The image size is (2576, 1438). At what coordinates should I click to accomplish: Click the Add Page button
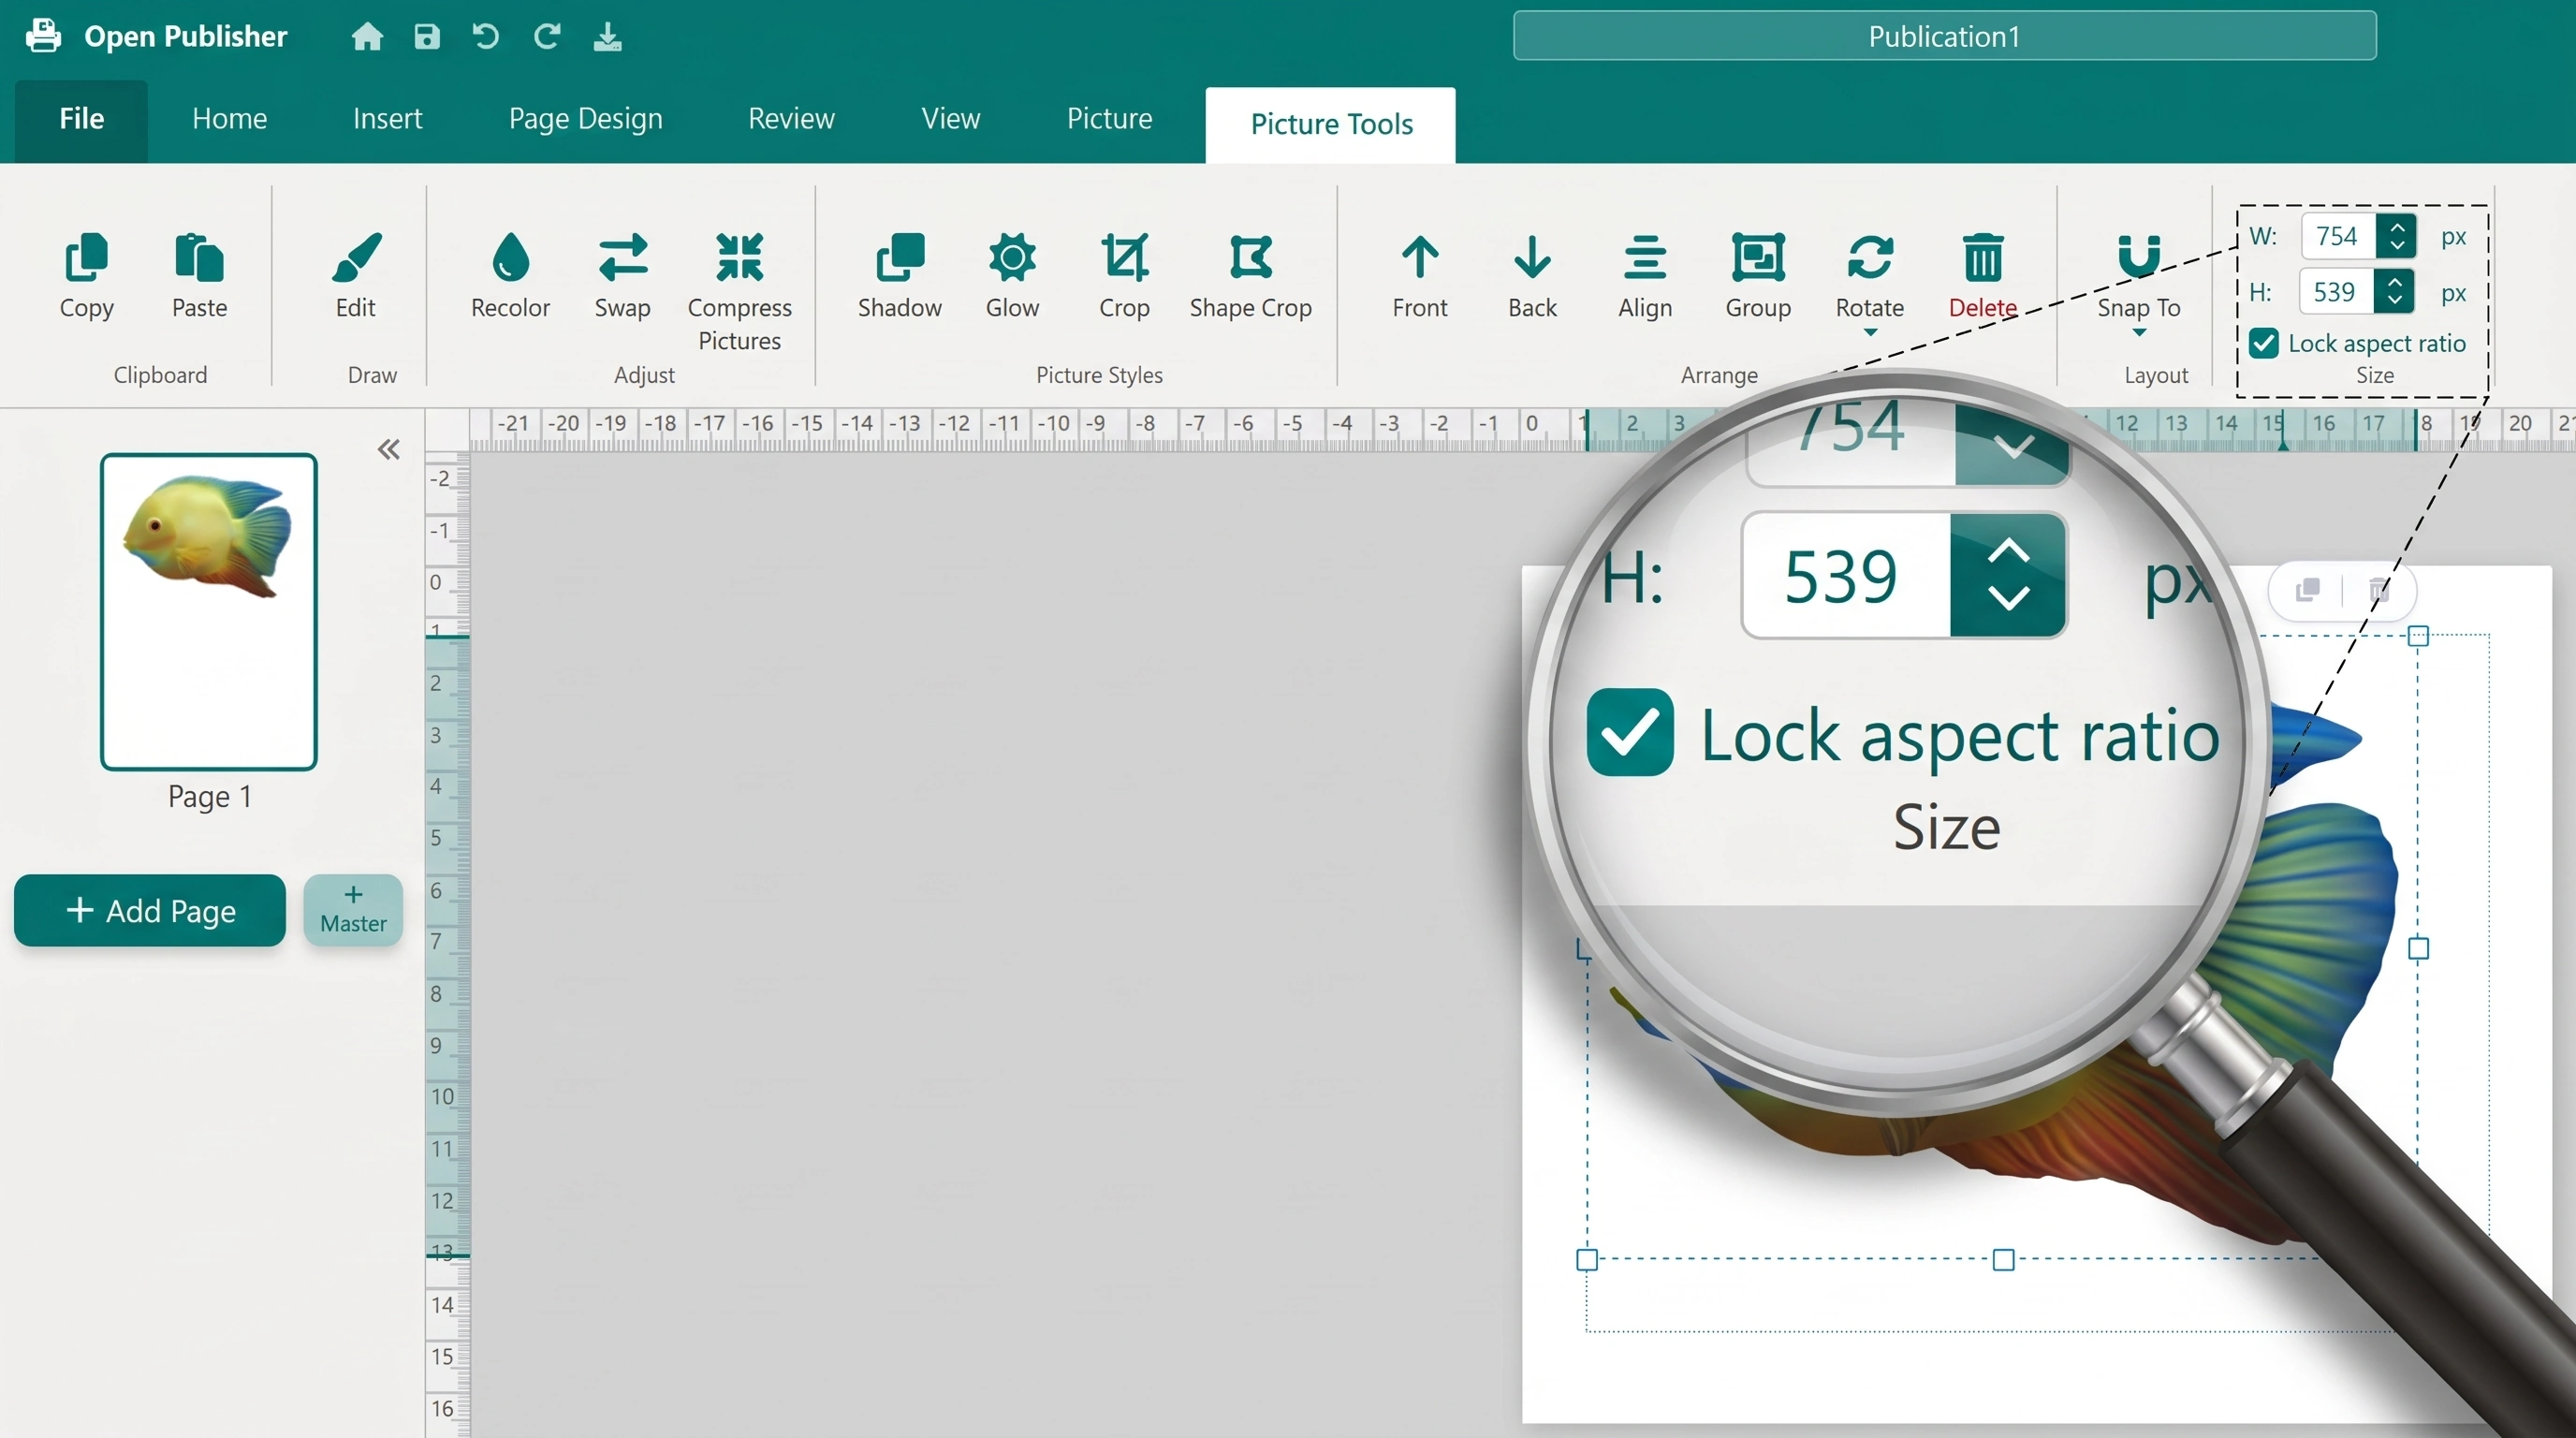pos(150,910)
